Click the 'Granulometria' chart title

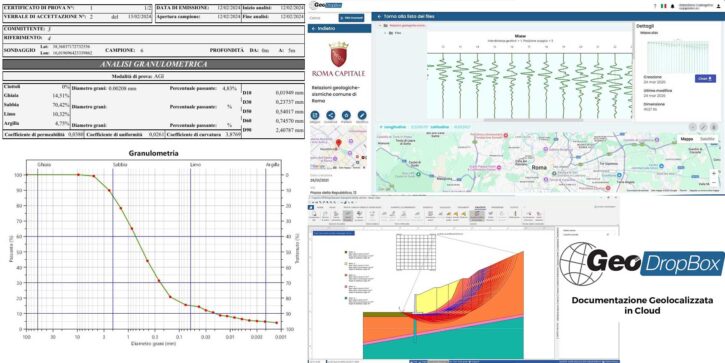[x=154, y=153]
